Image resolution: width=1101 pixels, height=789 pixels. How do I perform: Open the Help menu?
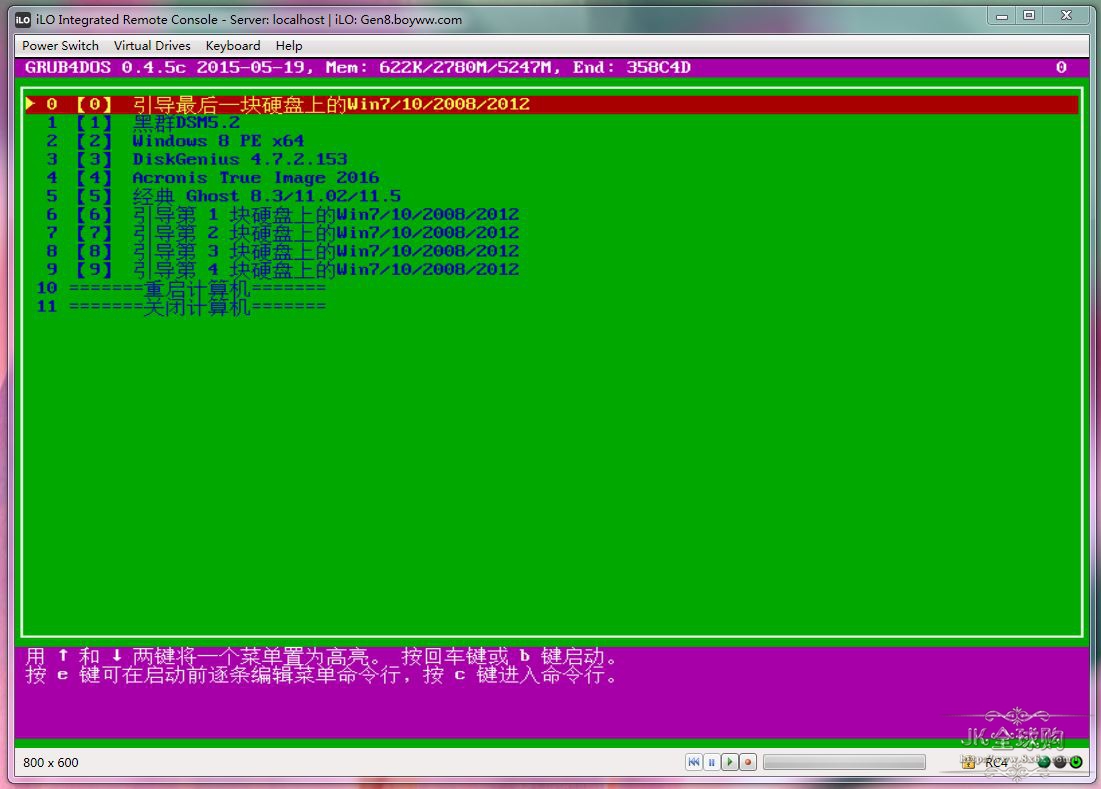(289, 45)
